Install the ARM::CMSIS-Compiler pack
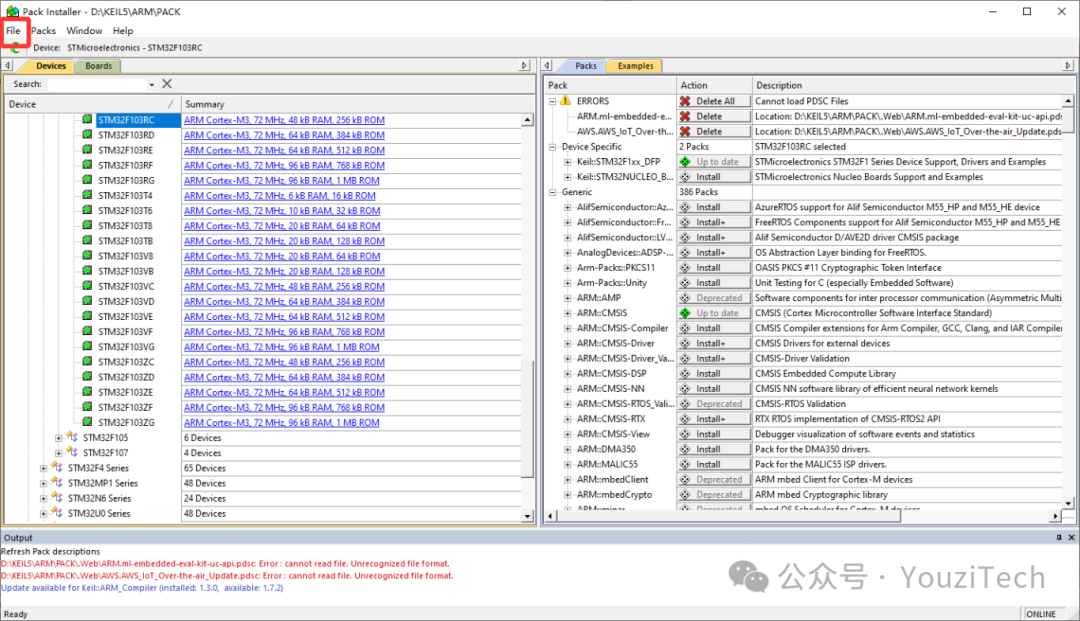 [714, 328]
